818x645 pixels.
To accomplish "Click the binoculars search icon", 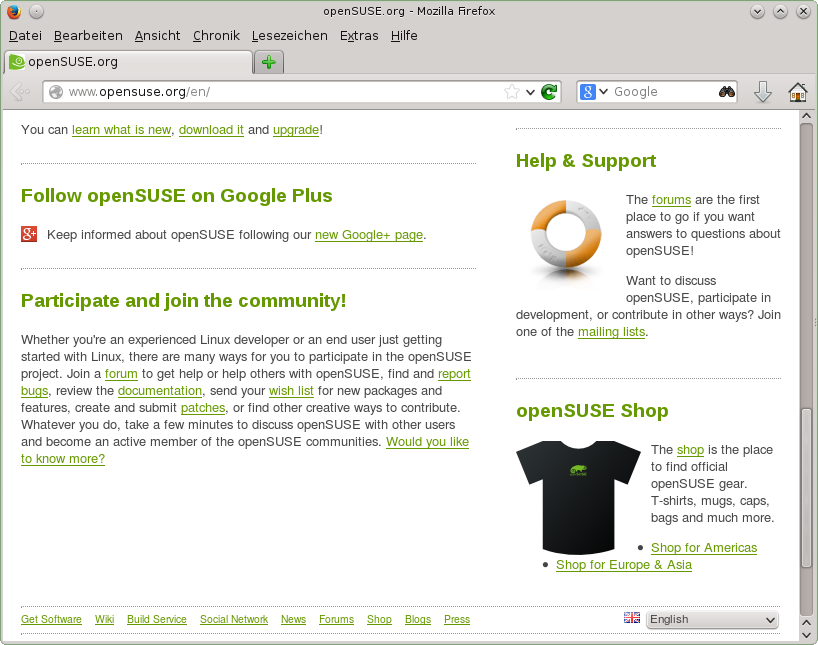I will tap(727, 92).
